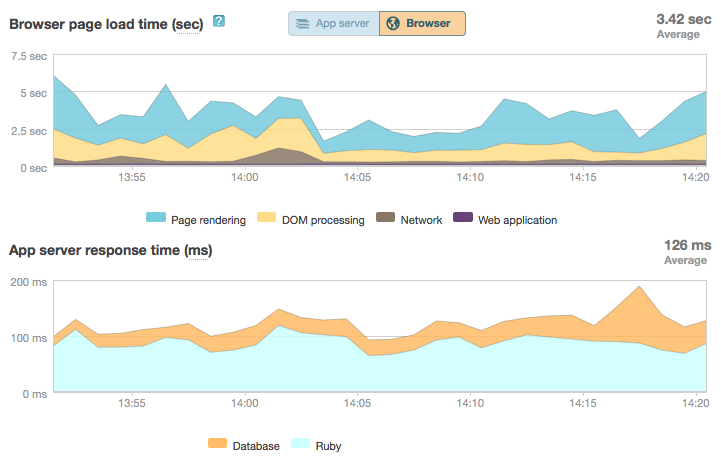Screen dimensions: 721x459
Task: Toggle the DOM processing legend swatch
Action: pos(266,218)
